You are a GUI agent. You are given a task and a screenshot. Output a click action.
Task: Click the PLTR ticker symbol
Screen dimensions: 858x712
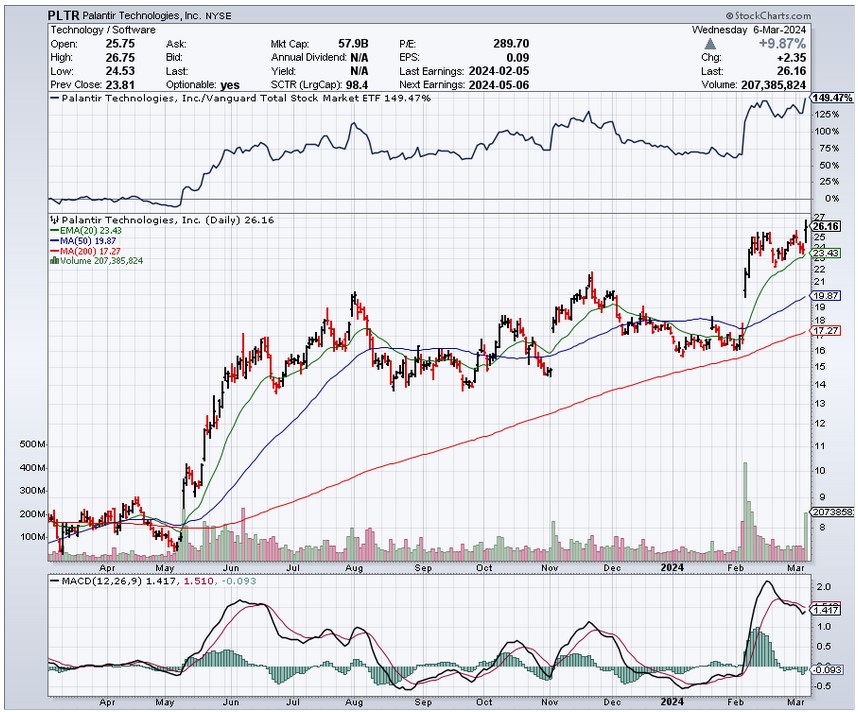point(65,17)
